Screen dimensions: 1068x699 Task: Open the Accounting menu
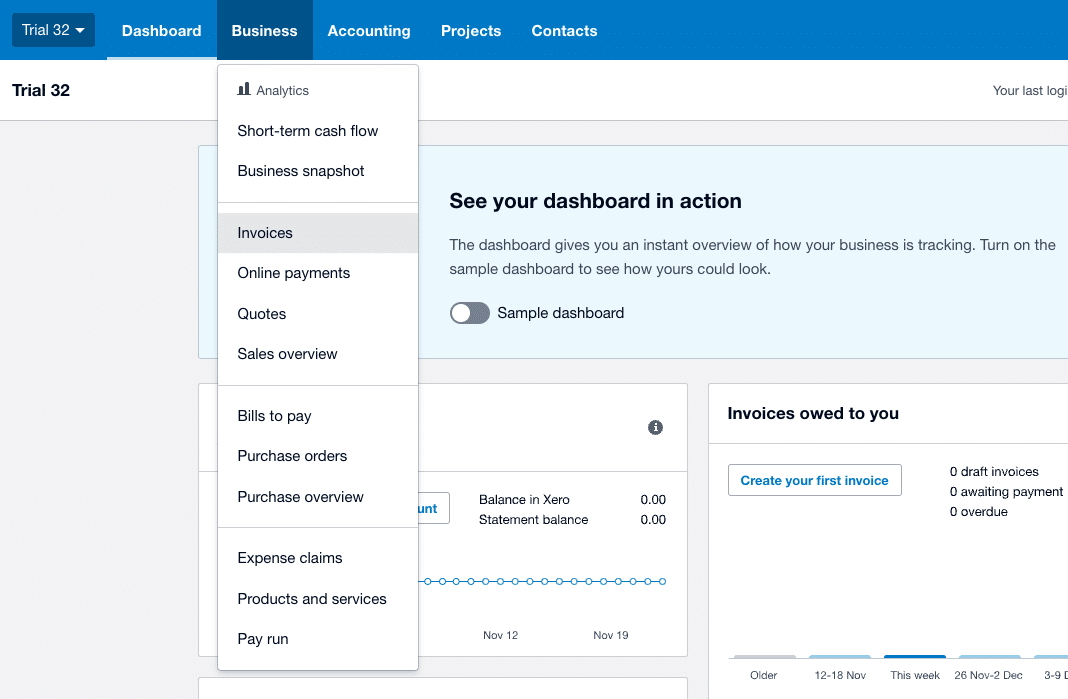pos(368,31)
